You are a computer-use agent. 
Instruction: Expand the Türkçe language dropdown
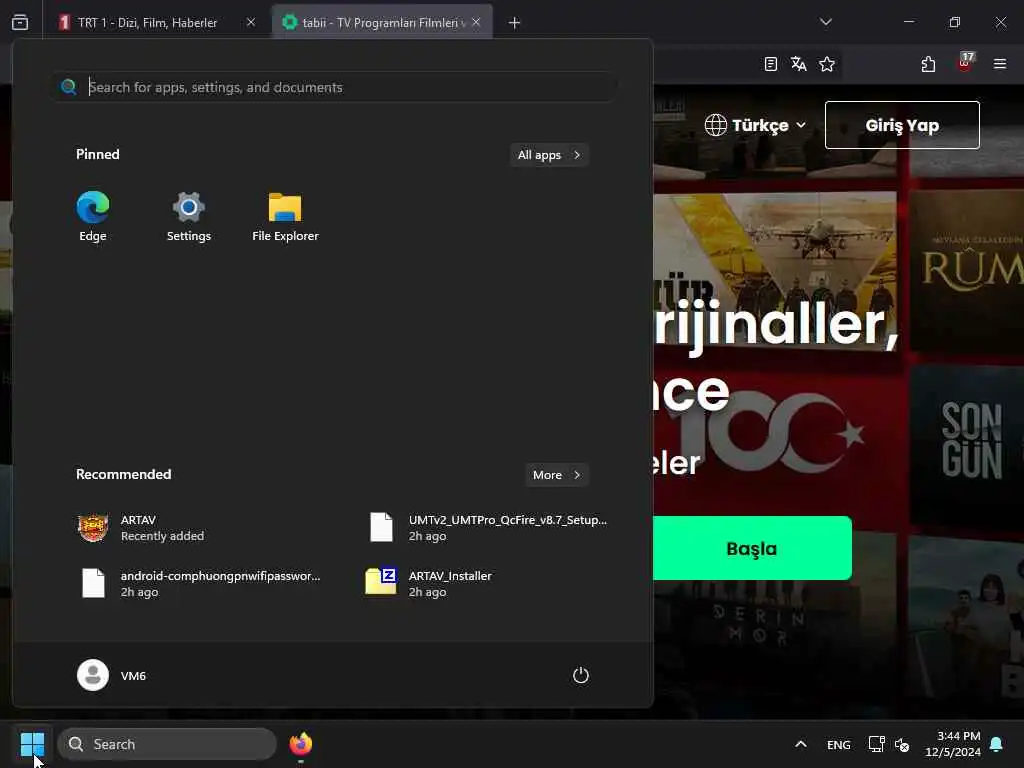756,125
